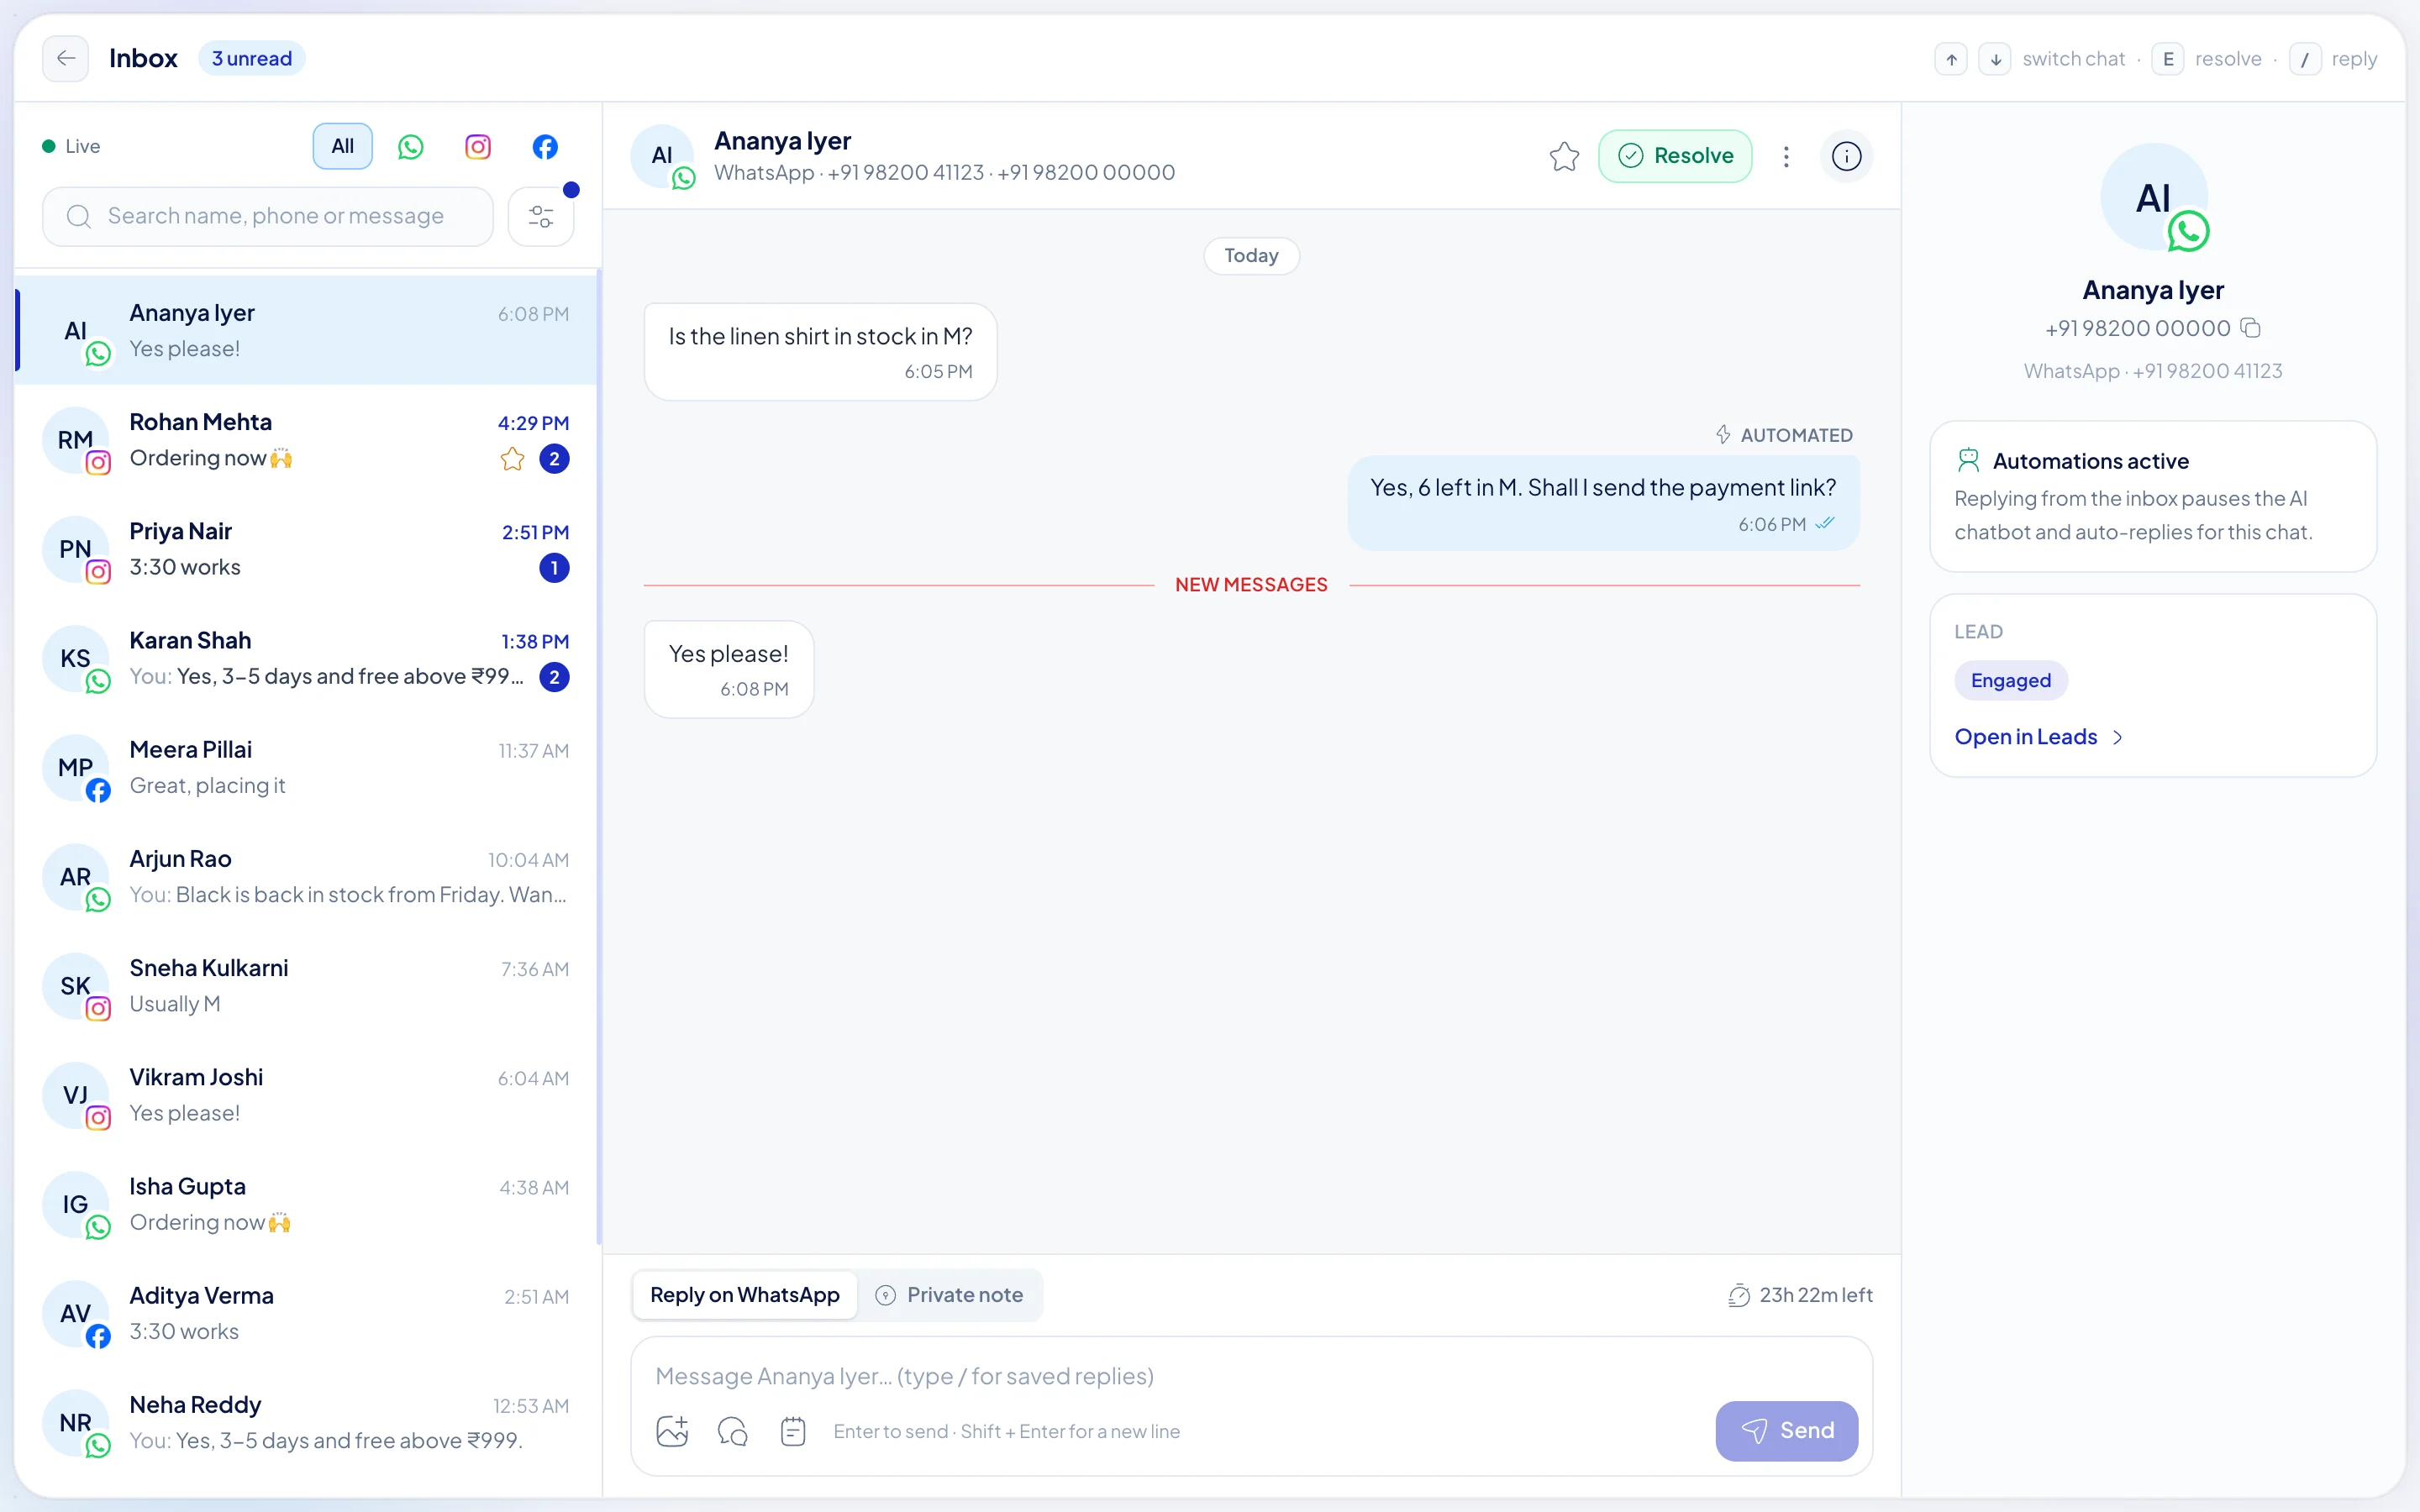Star the Ananya Iyer conversation in header
This screenshot has height=1512, width=2420.
point(1564,156)
